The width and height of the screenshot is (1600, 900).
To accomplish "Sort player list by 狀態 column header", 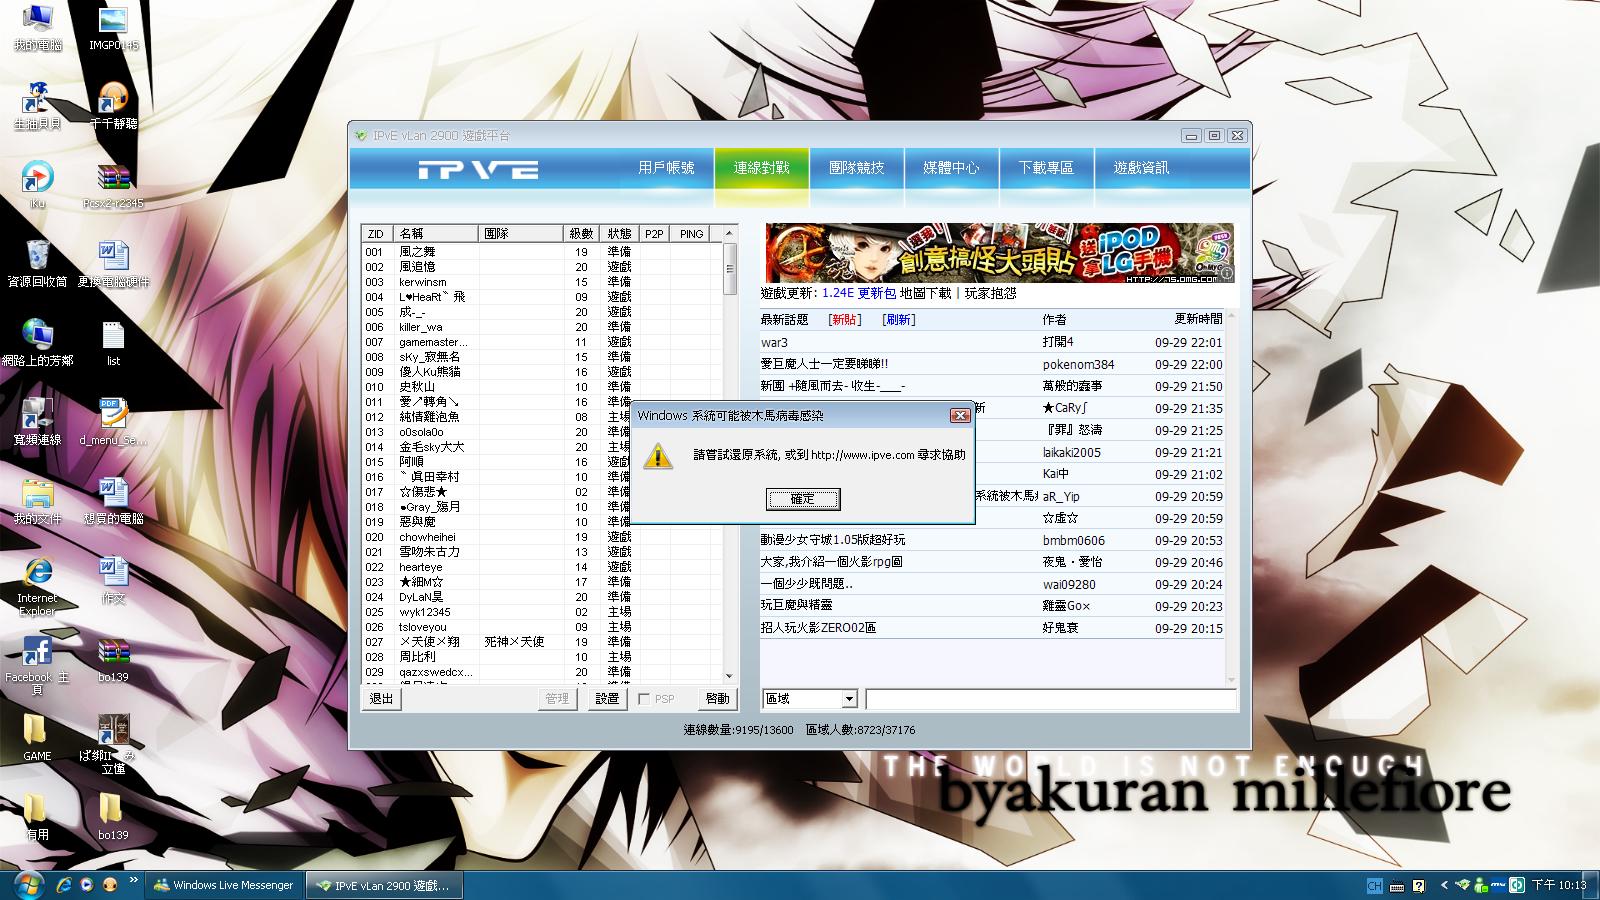I will pyautogui.click(x=619, y=234).
